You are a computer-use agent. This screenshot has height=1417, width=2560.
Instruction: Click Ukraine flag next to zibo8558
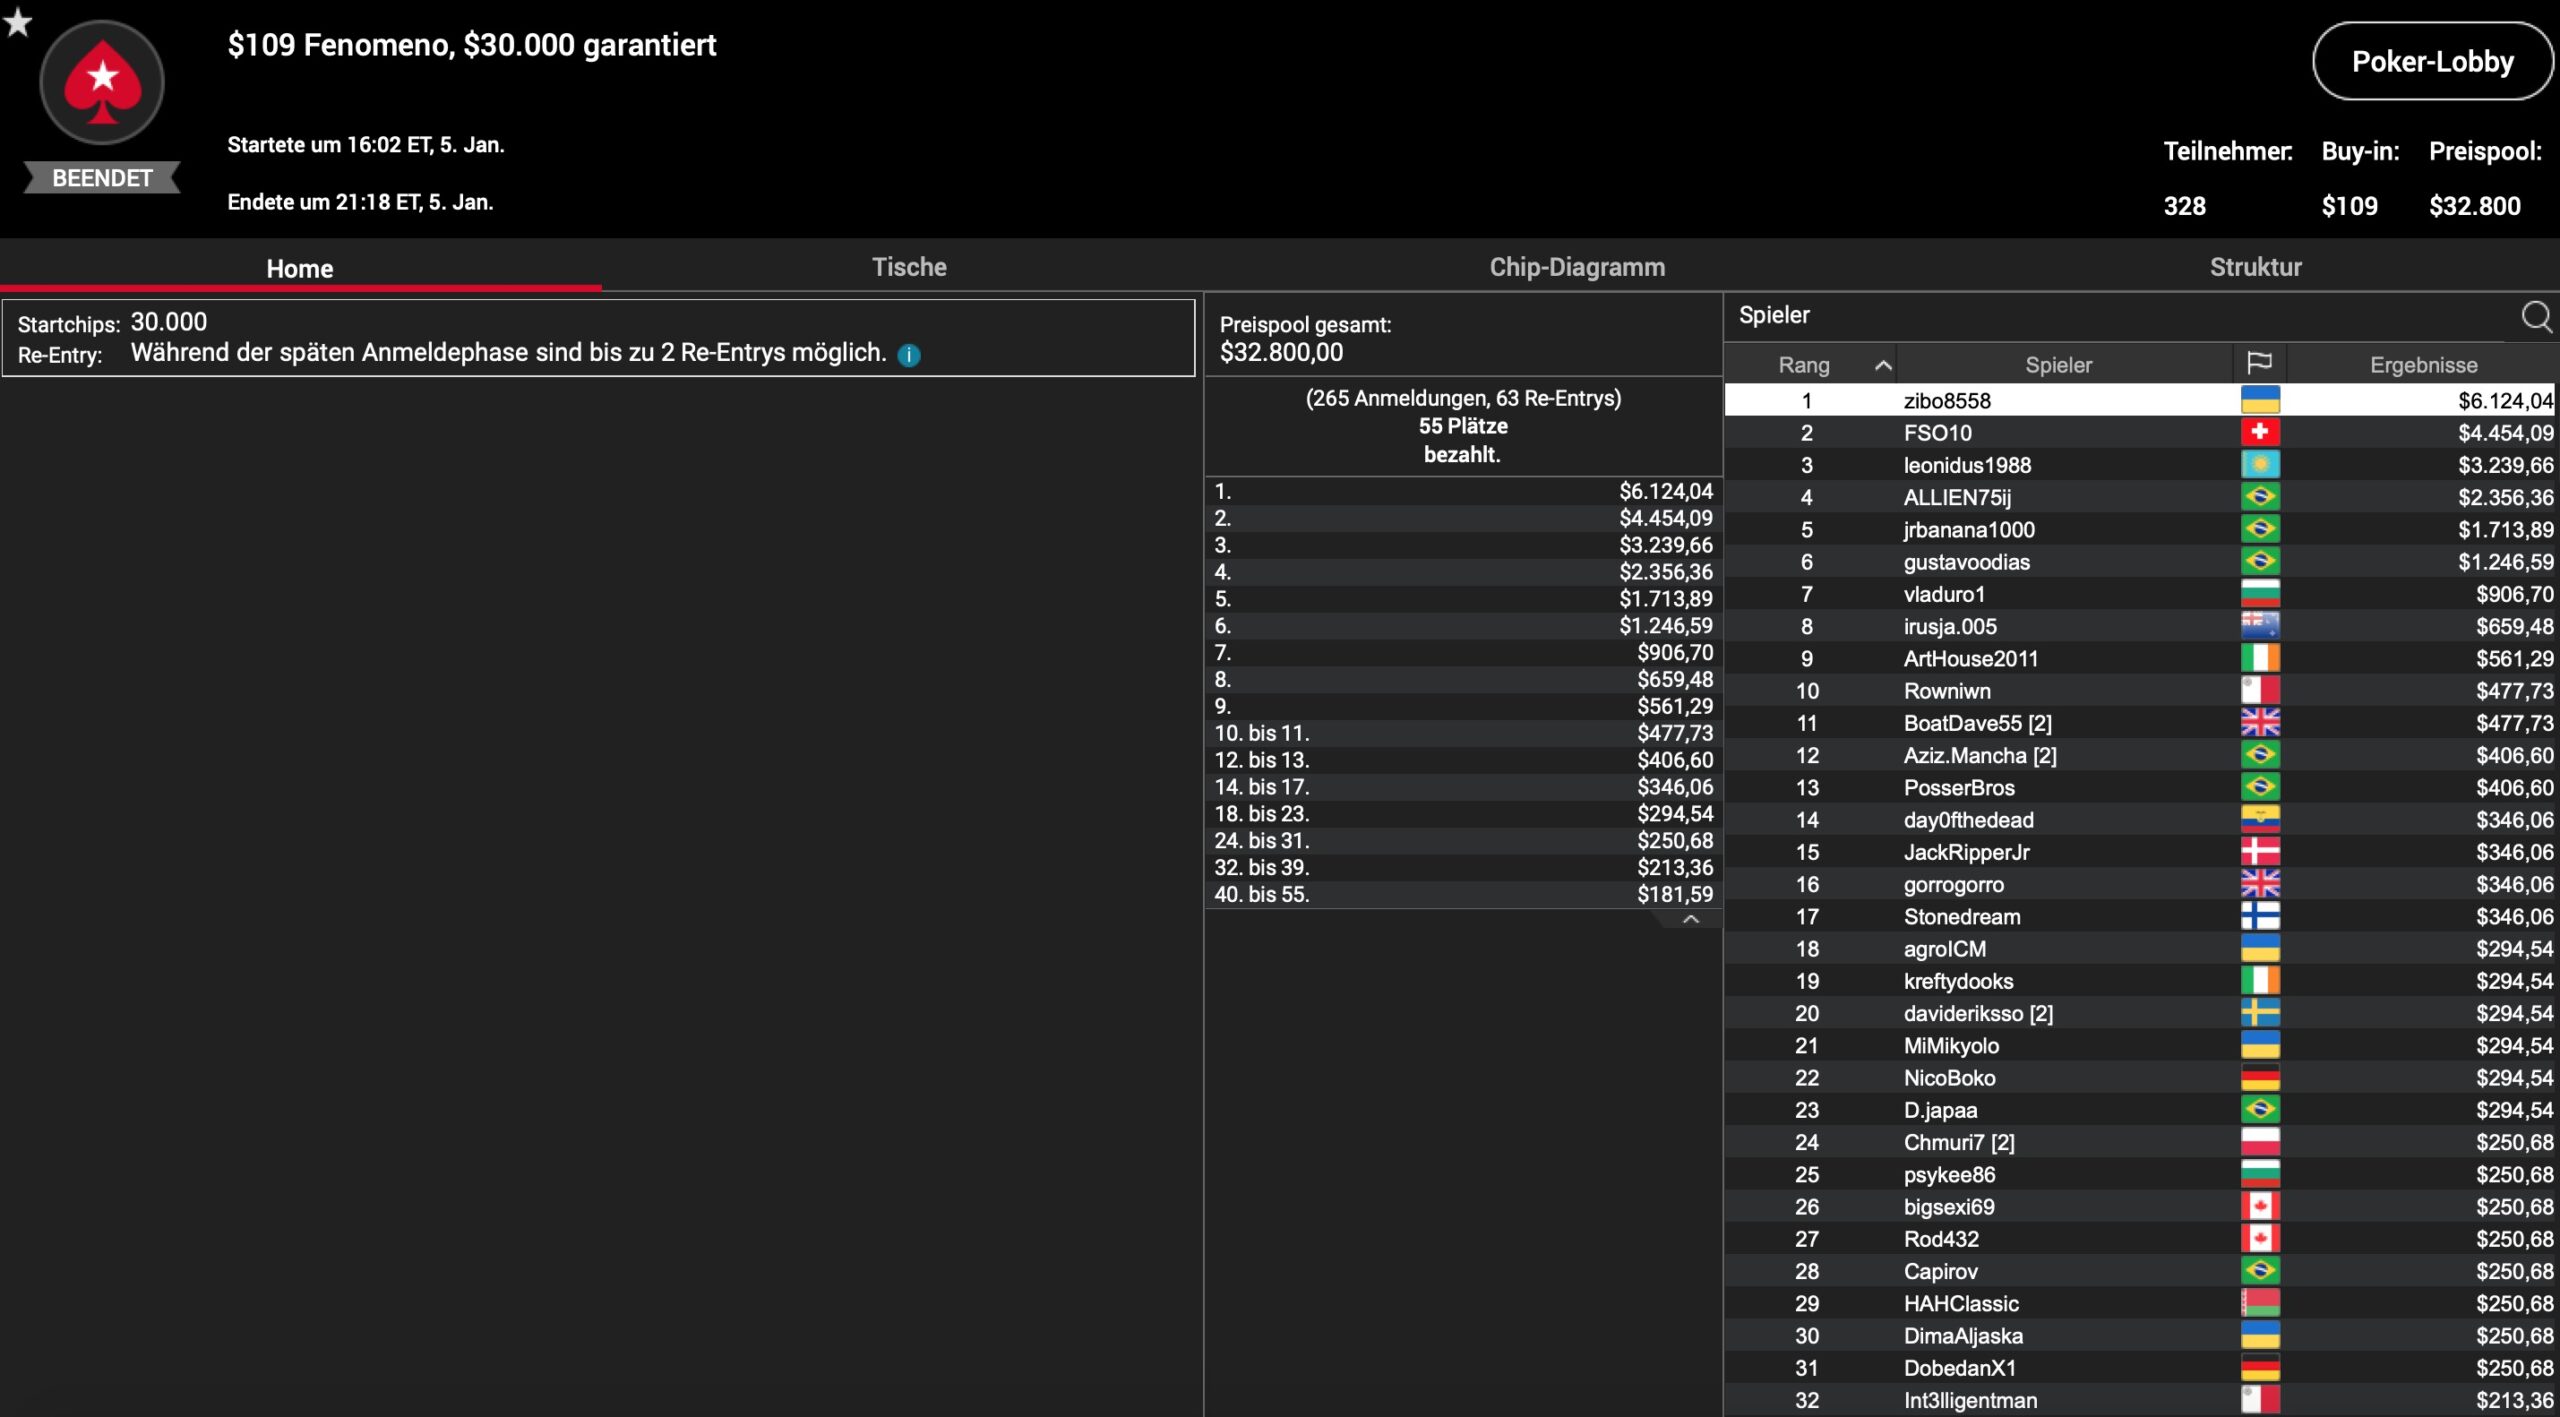[2259, 400]
